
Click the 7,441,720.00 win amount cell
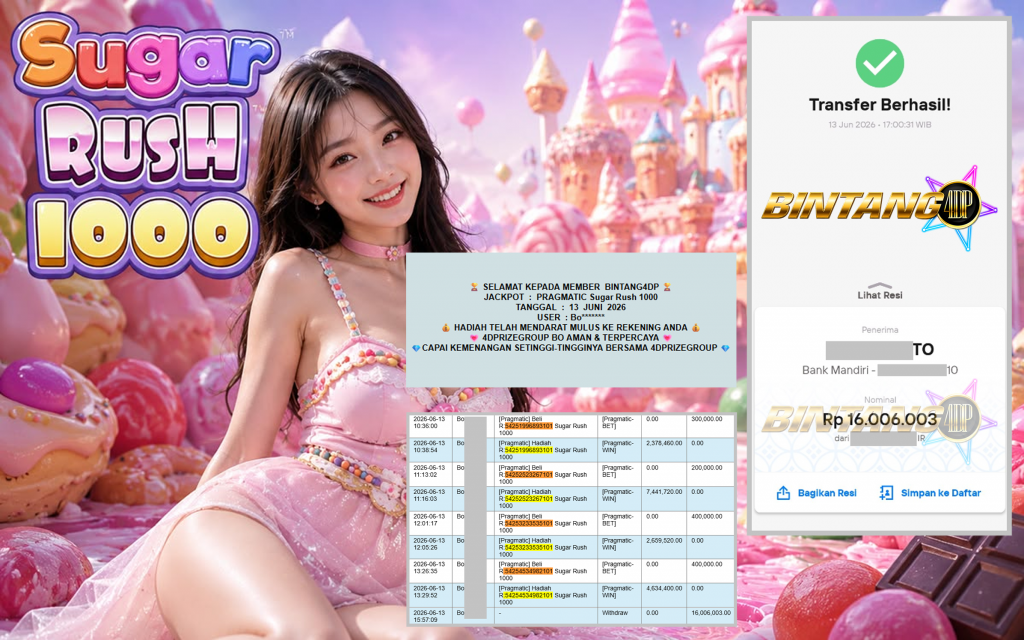(x=664, y=498)
